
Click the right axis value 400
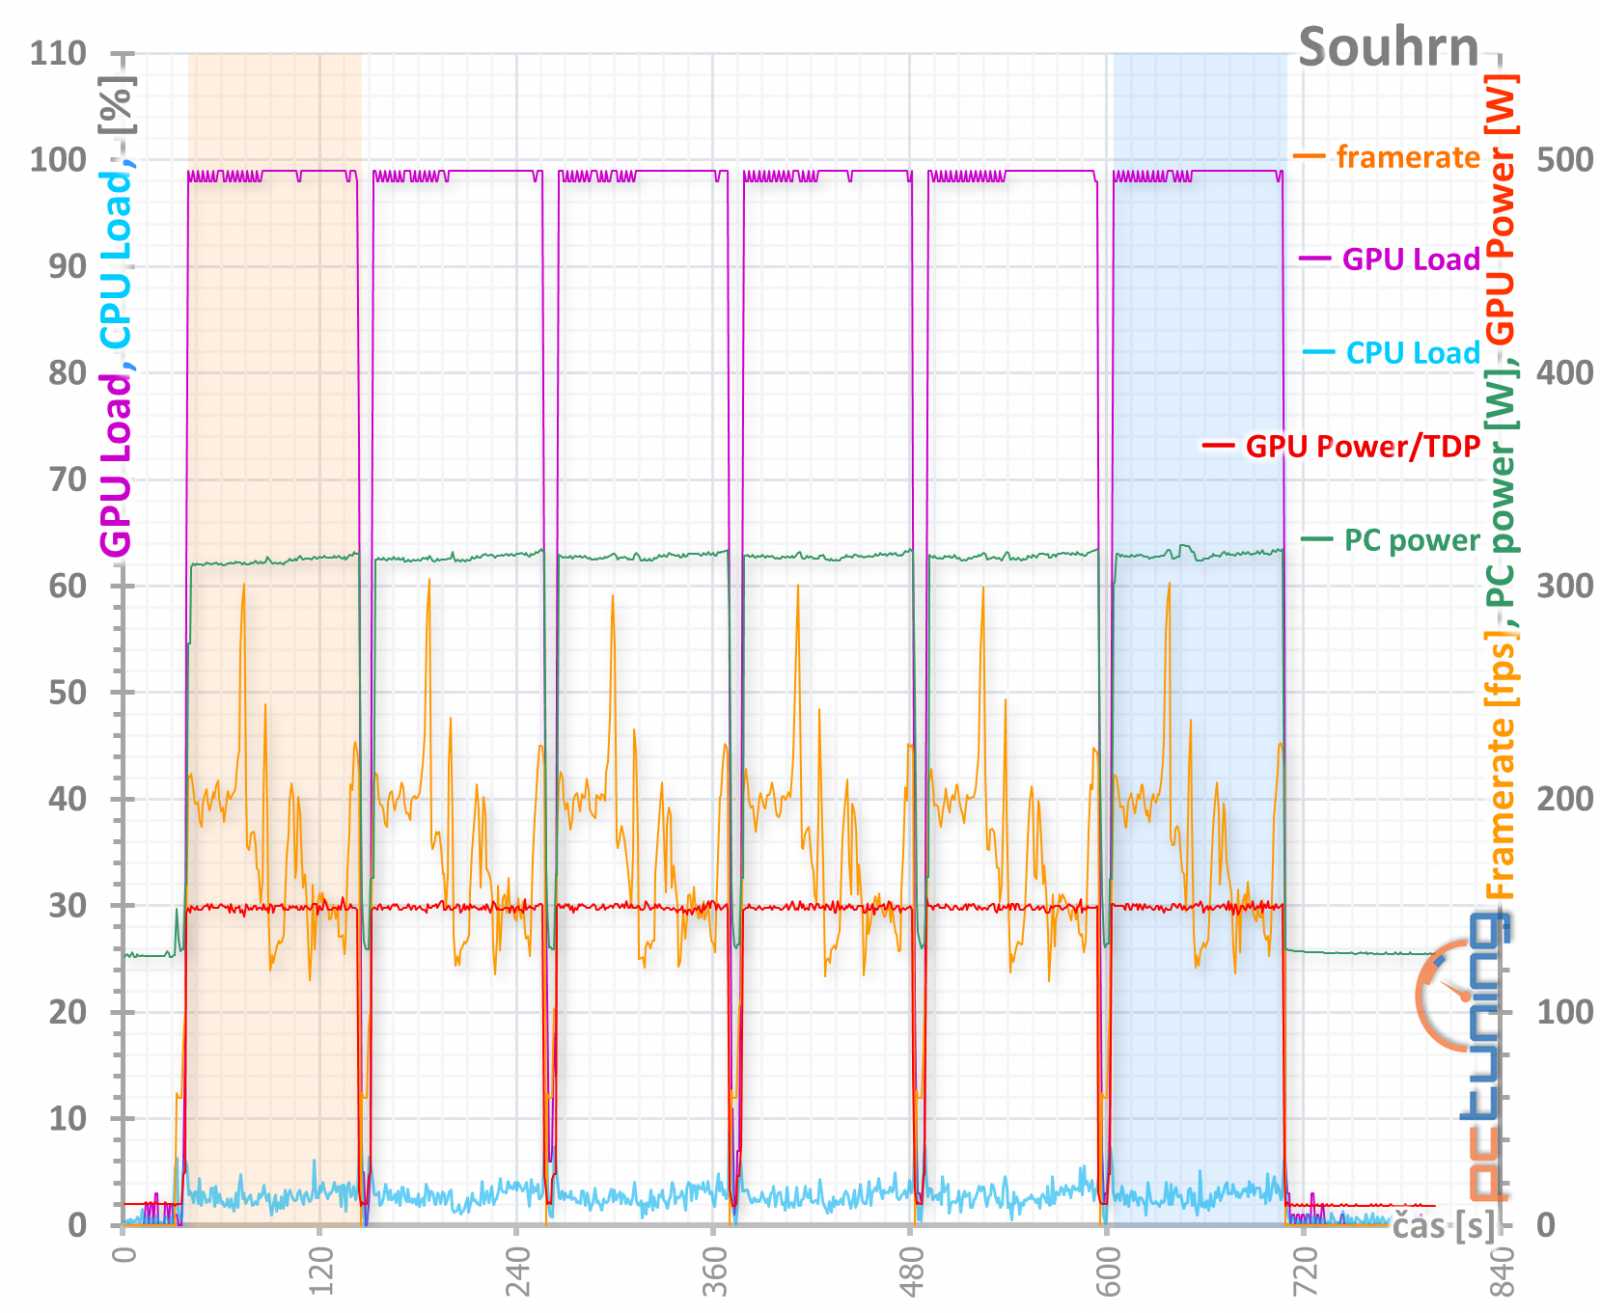point(1565,373)
